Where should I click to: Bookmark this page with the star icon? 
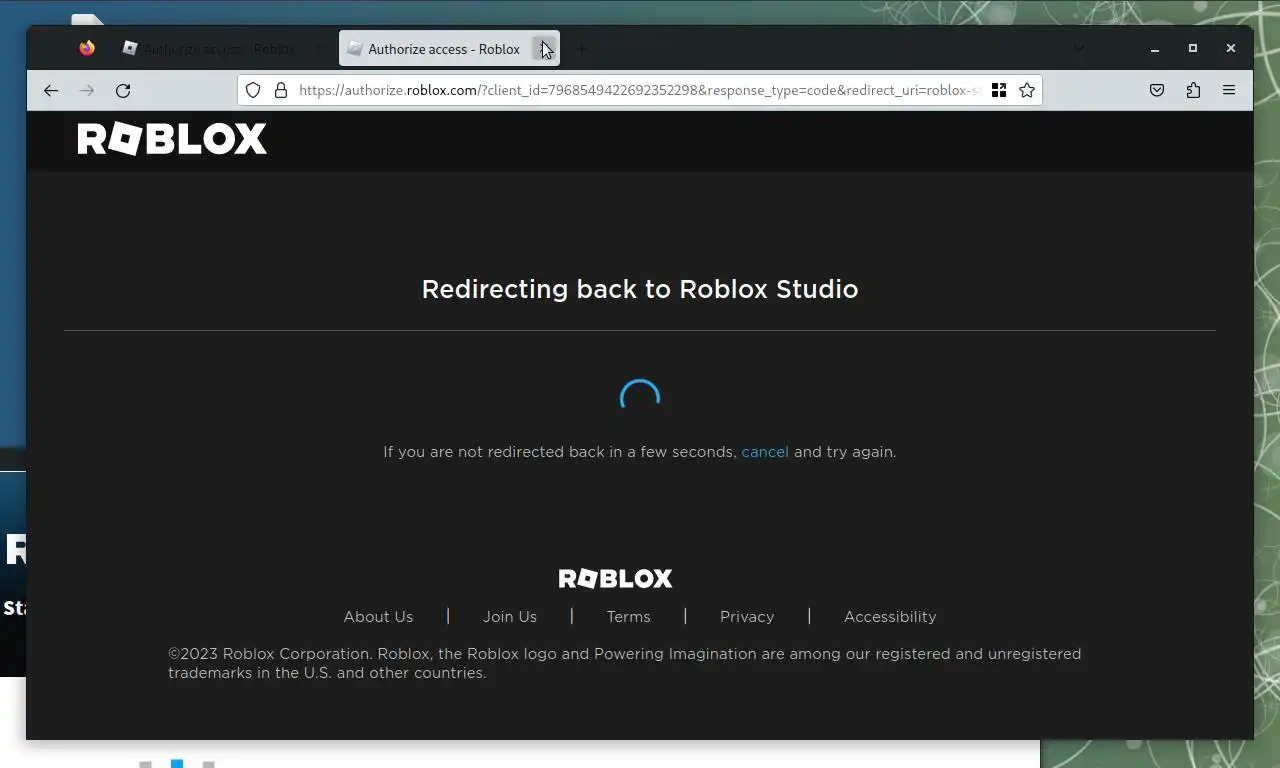click(x=1027, y=90)
